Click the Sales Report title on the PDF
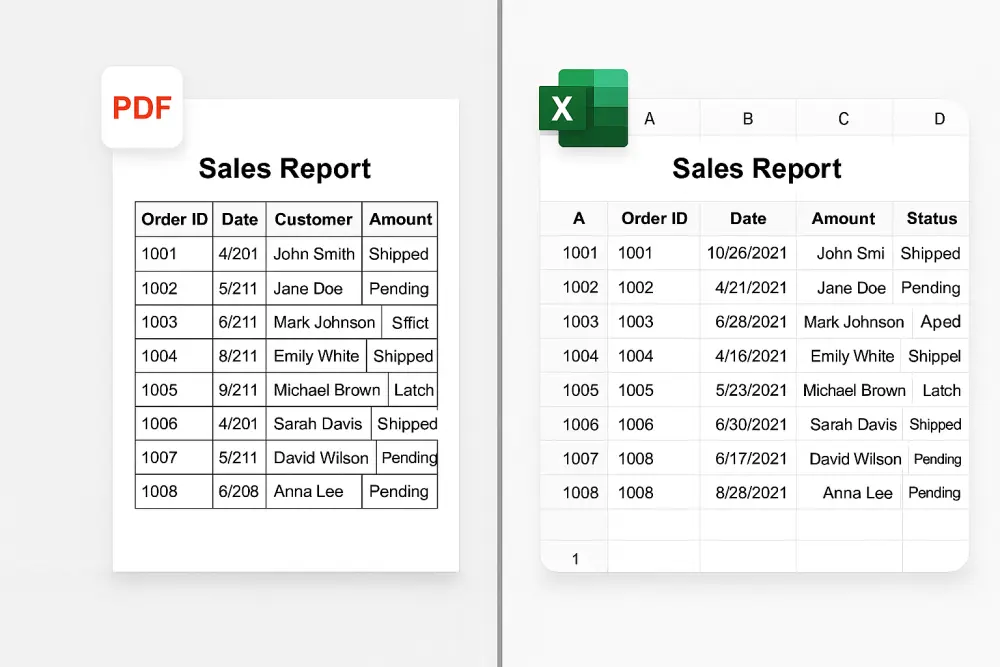 [x=285, y=169]
